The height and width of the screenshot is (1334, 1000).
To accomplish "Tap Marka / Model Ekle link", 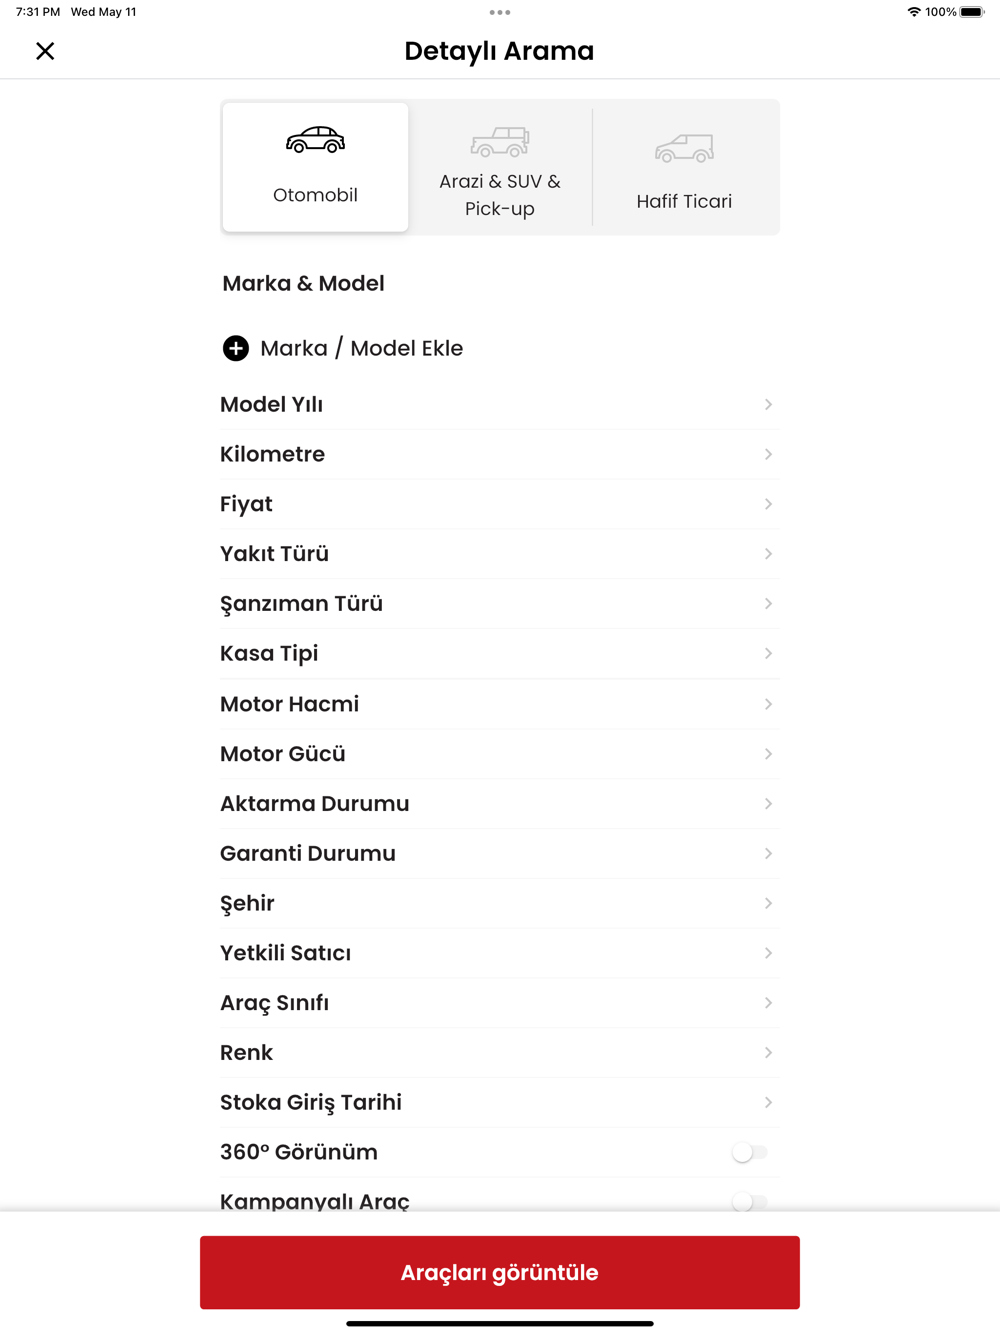I will [361, 348].
